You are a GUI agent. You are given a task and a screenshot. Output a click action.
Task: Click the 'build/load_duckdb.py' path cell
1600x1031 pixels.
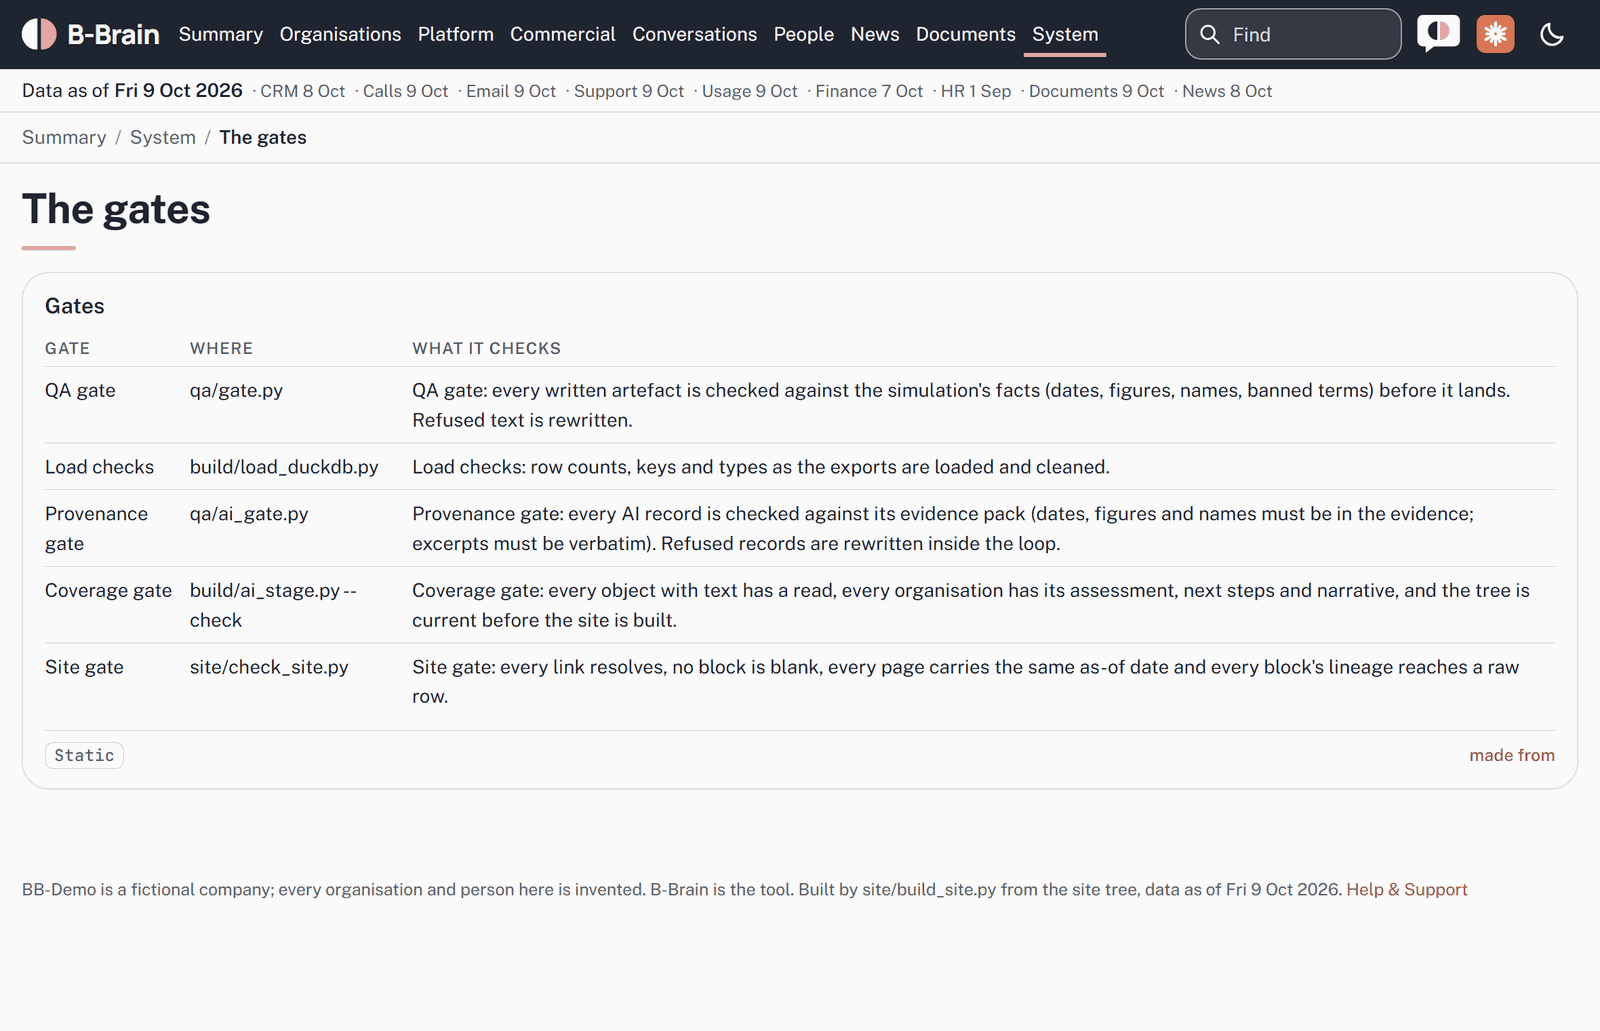pos(284,467)
